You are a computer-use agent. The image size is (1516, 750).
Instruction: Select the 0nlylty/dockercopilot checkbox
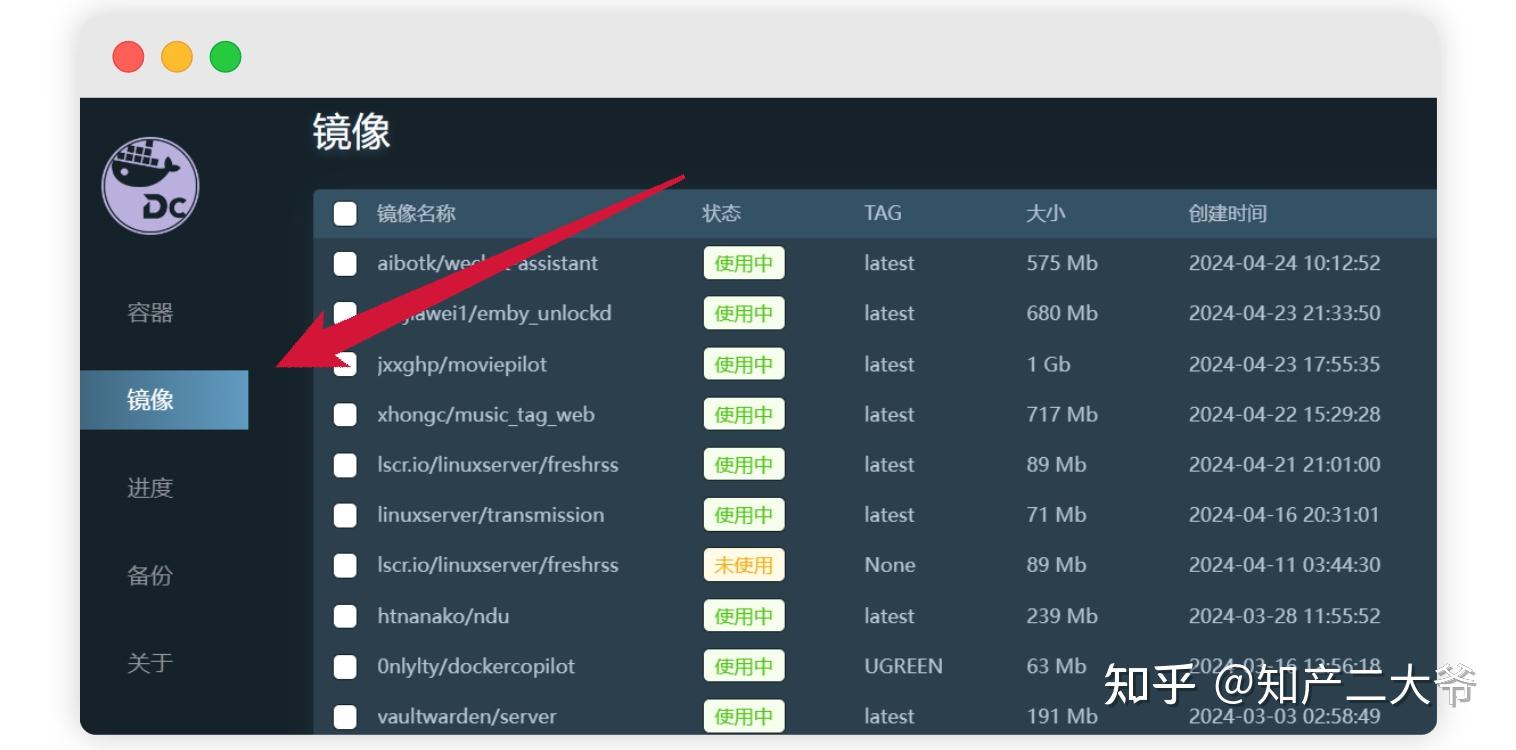click(x=345, y=666)
